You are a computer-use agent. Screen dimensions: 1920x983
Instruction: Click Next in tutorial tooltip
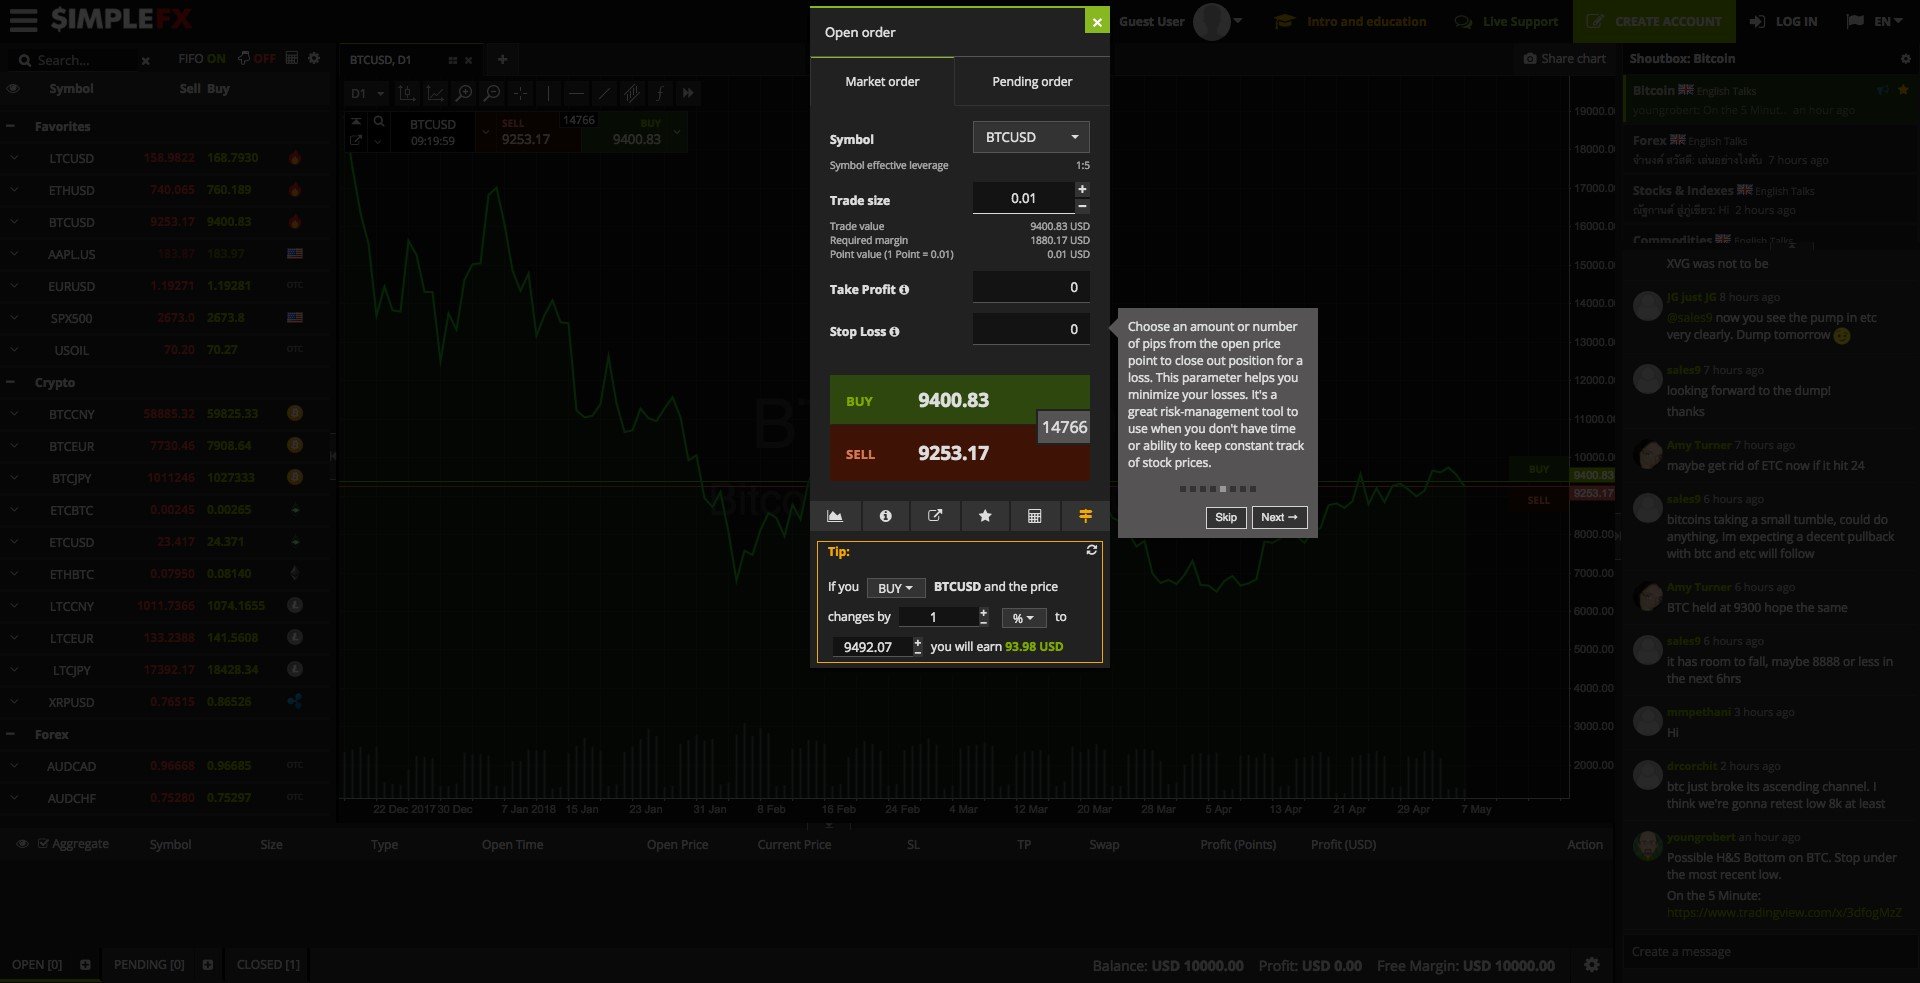pyautogui.click(x=1279, y=518)
